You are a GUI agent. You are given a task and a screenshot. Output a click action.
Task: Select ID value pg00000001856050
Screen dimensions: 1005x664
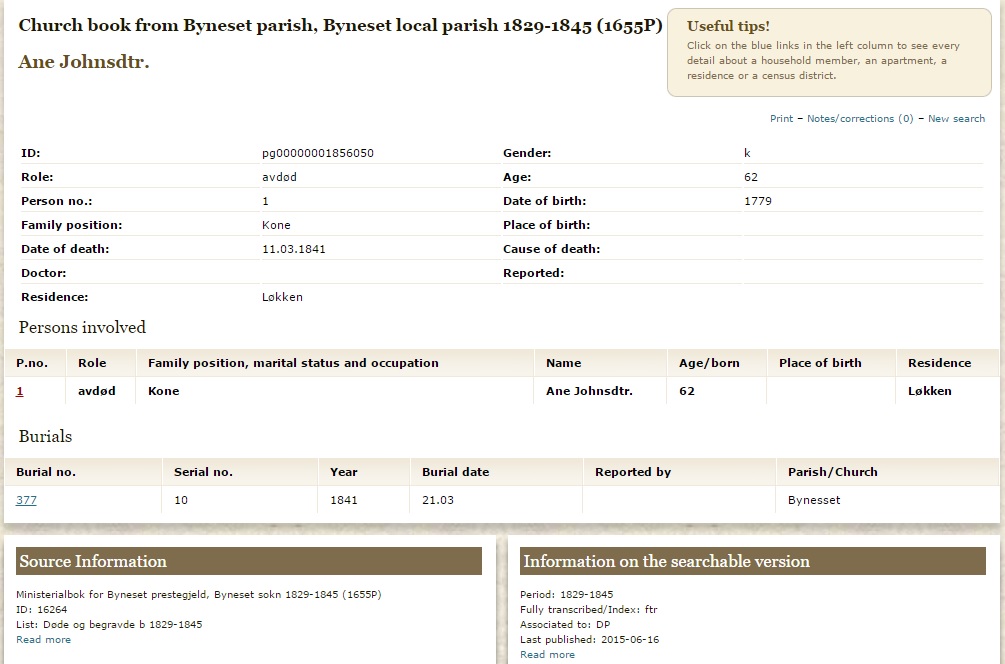[318, 153]
